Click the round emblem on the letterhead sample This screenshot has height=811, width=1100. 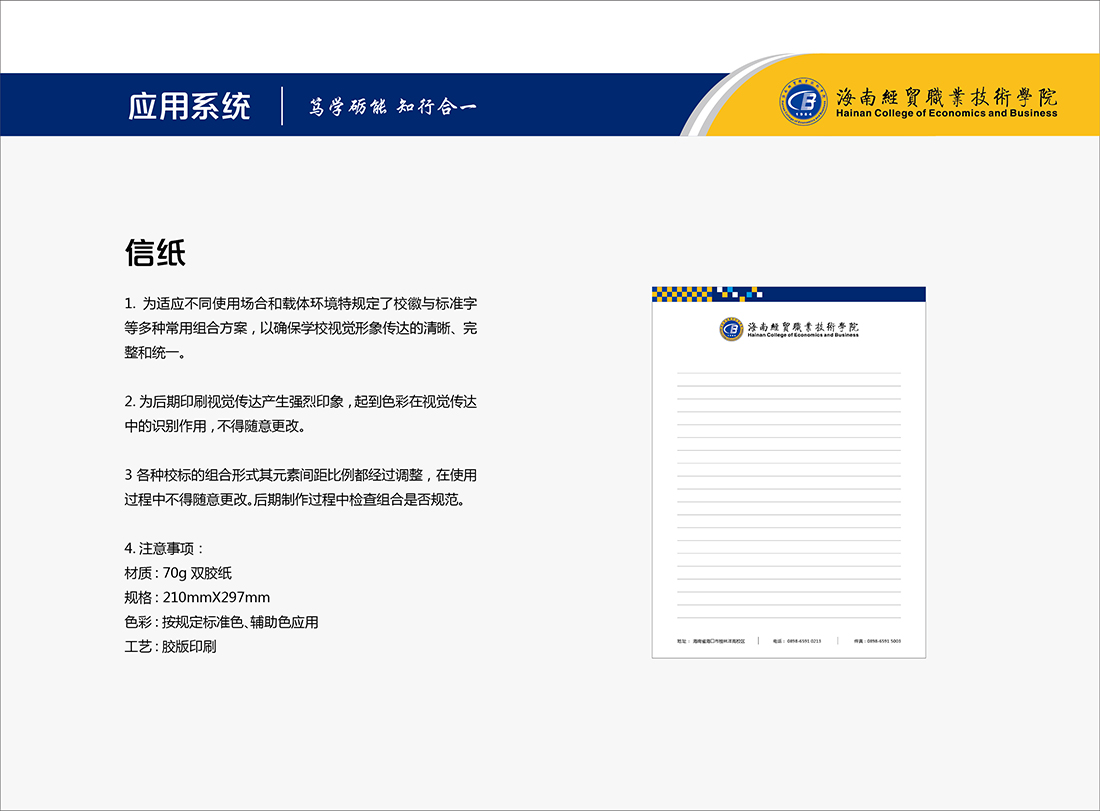click(x=732, y=329)
